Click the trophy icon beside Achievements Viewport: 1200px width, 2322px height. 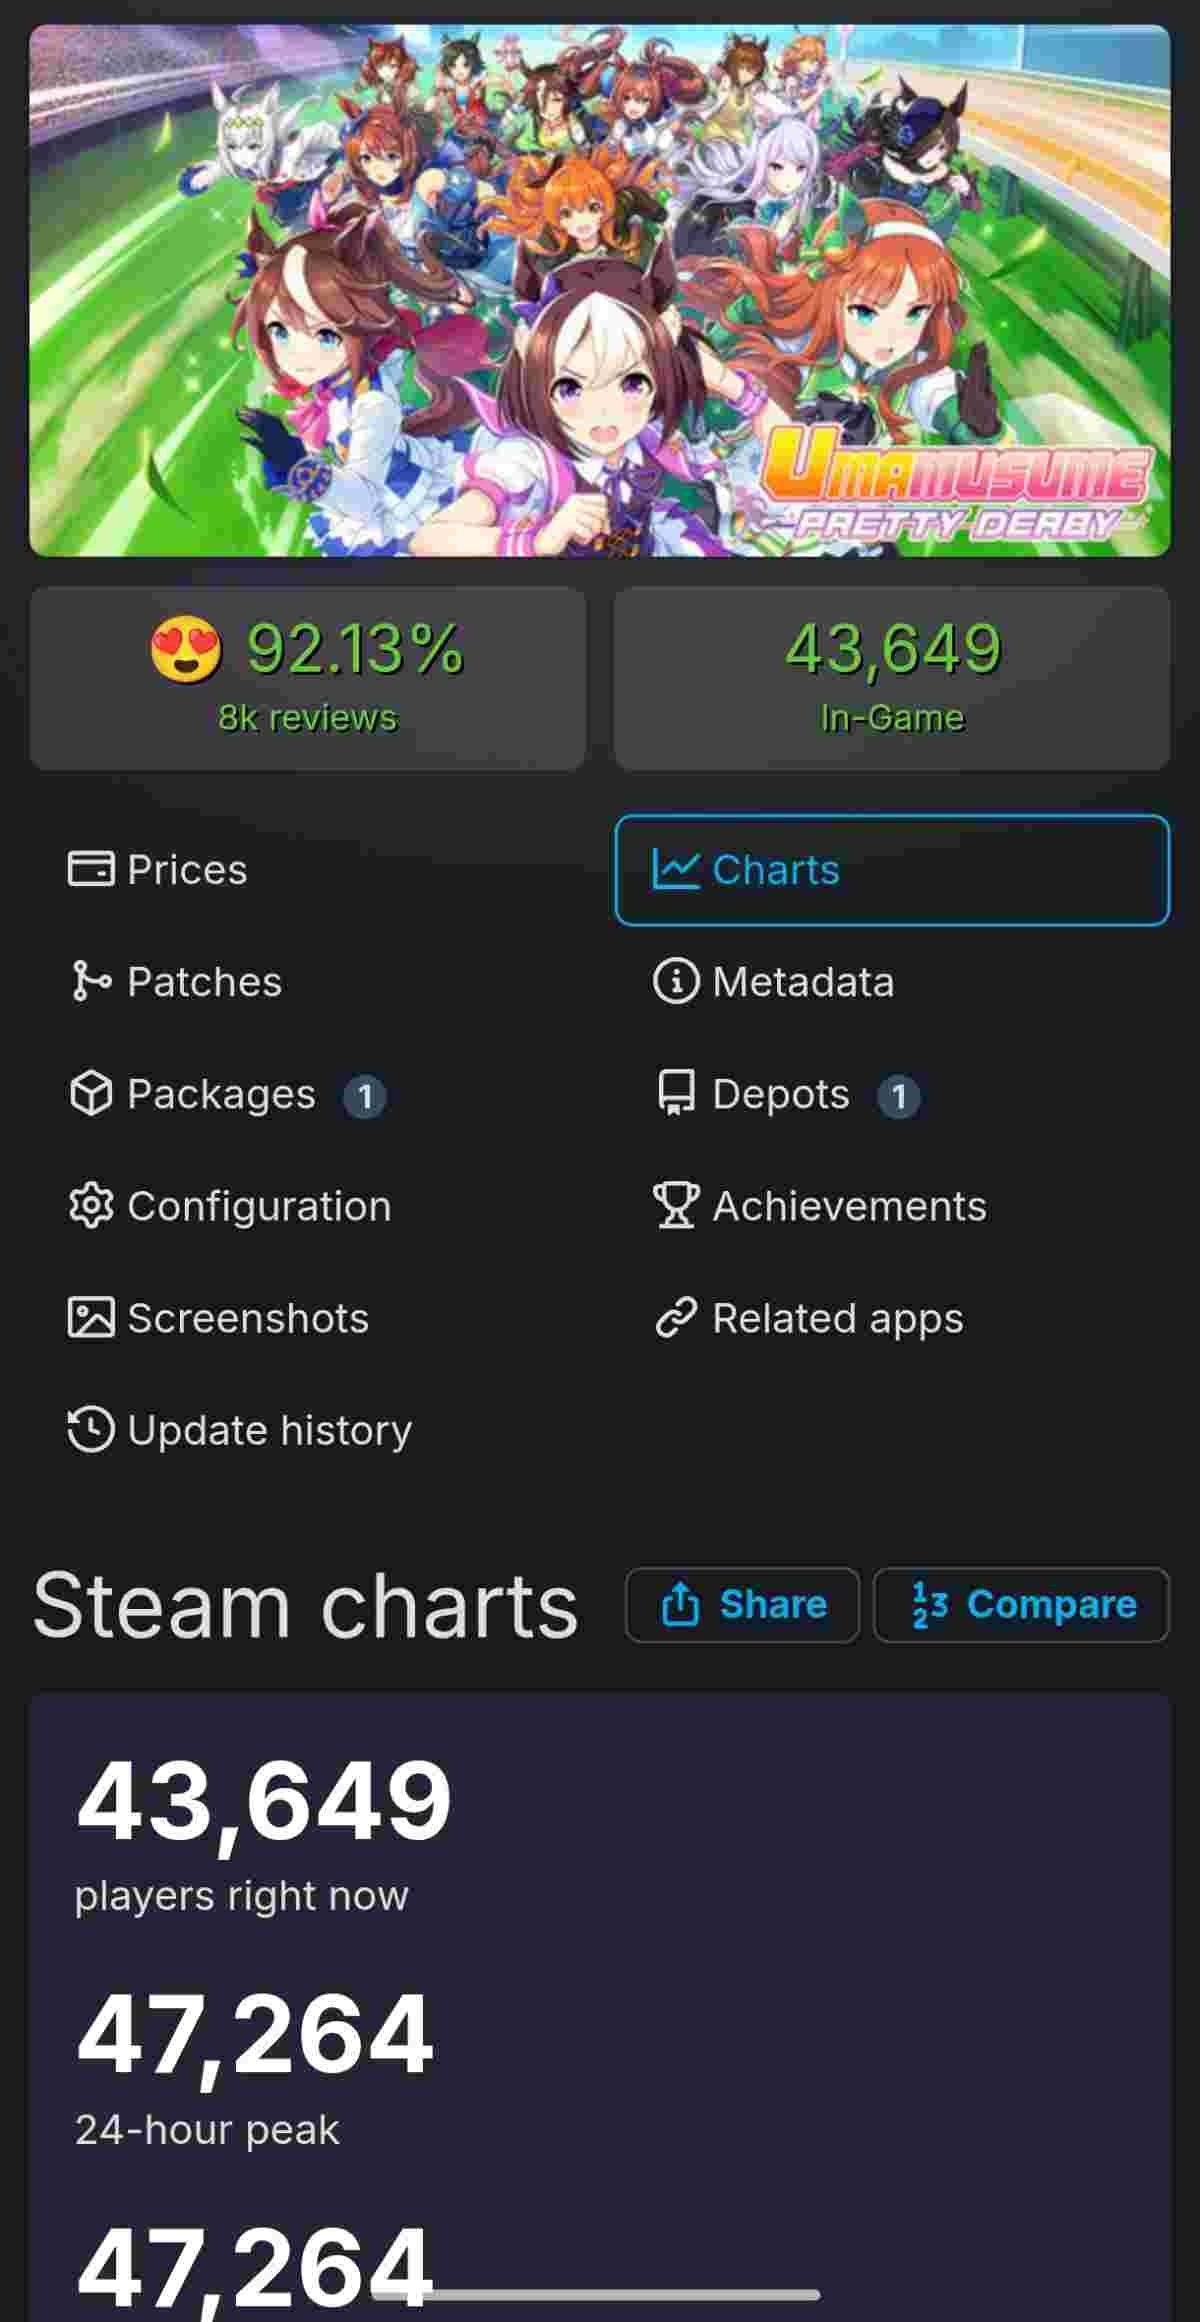click(676, 1206)
